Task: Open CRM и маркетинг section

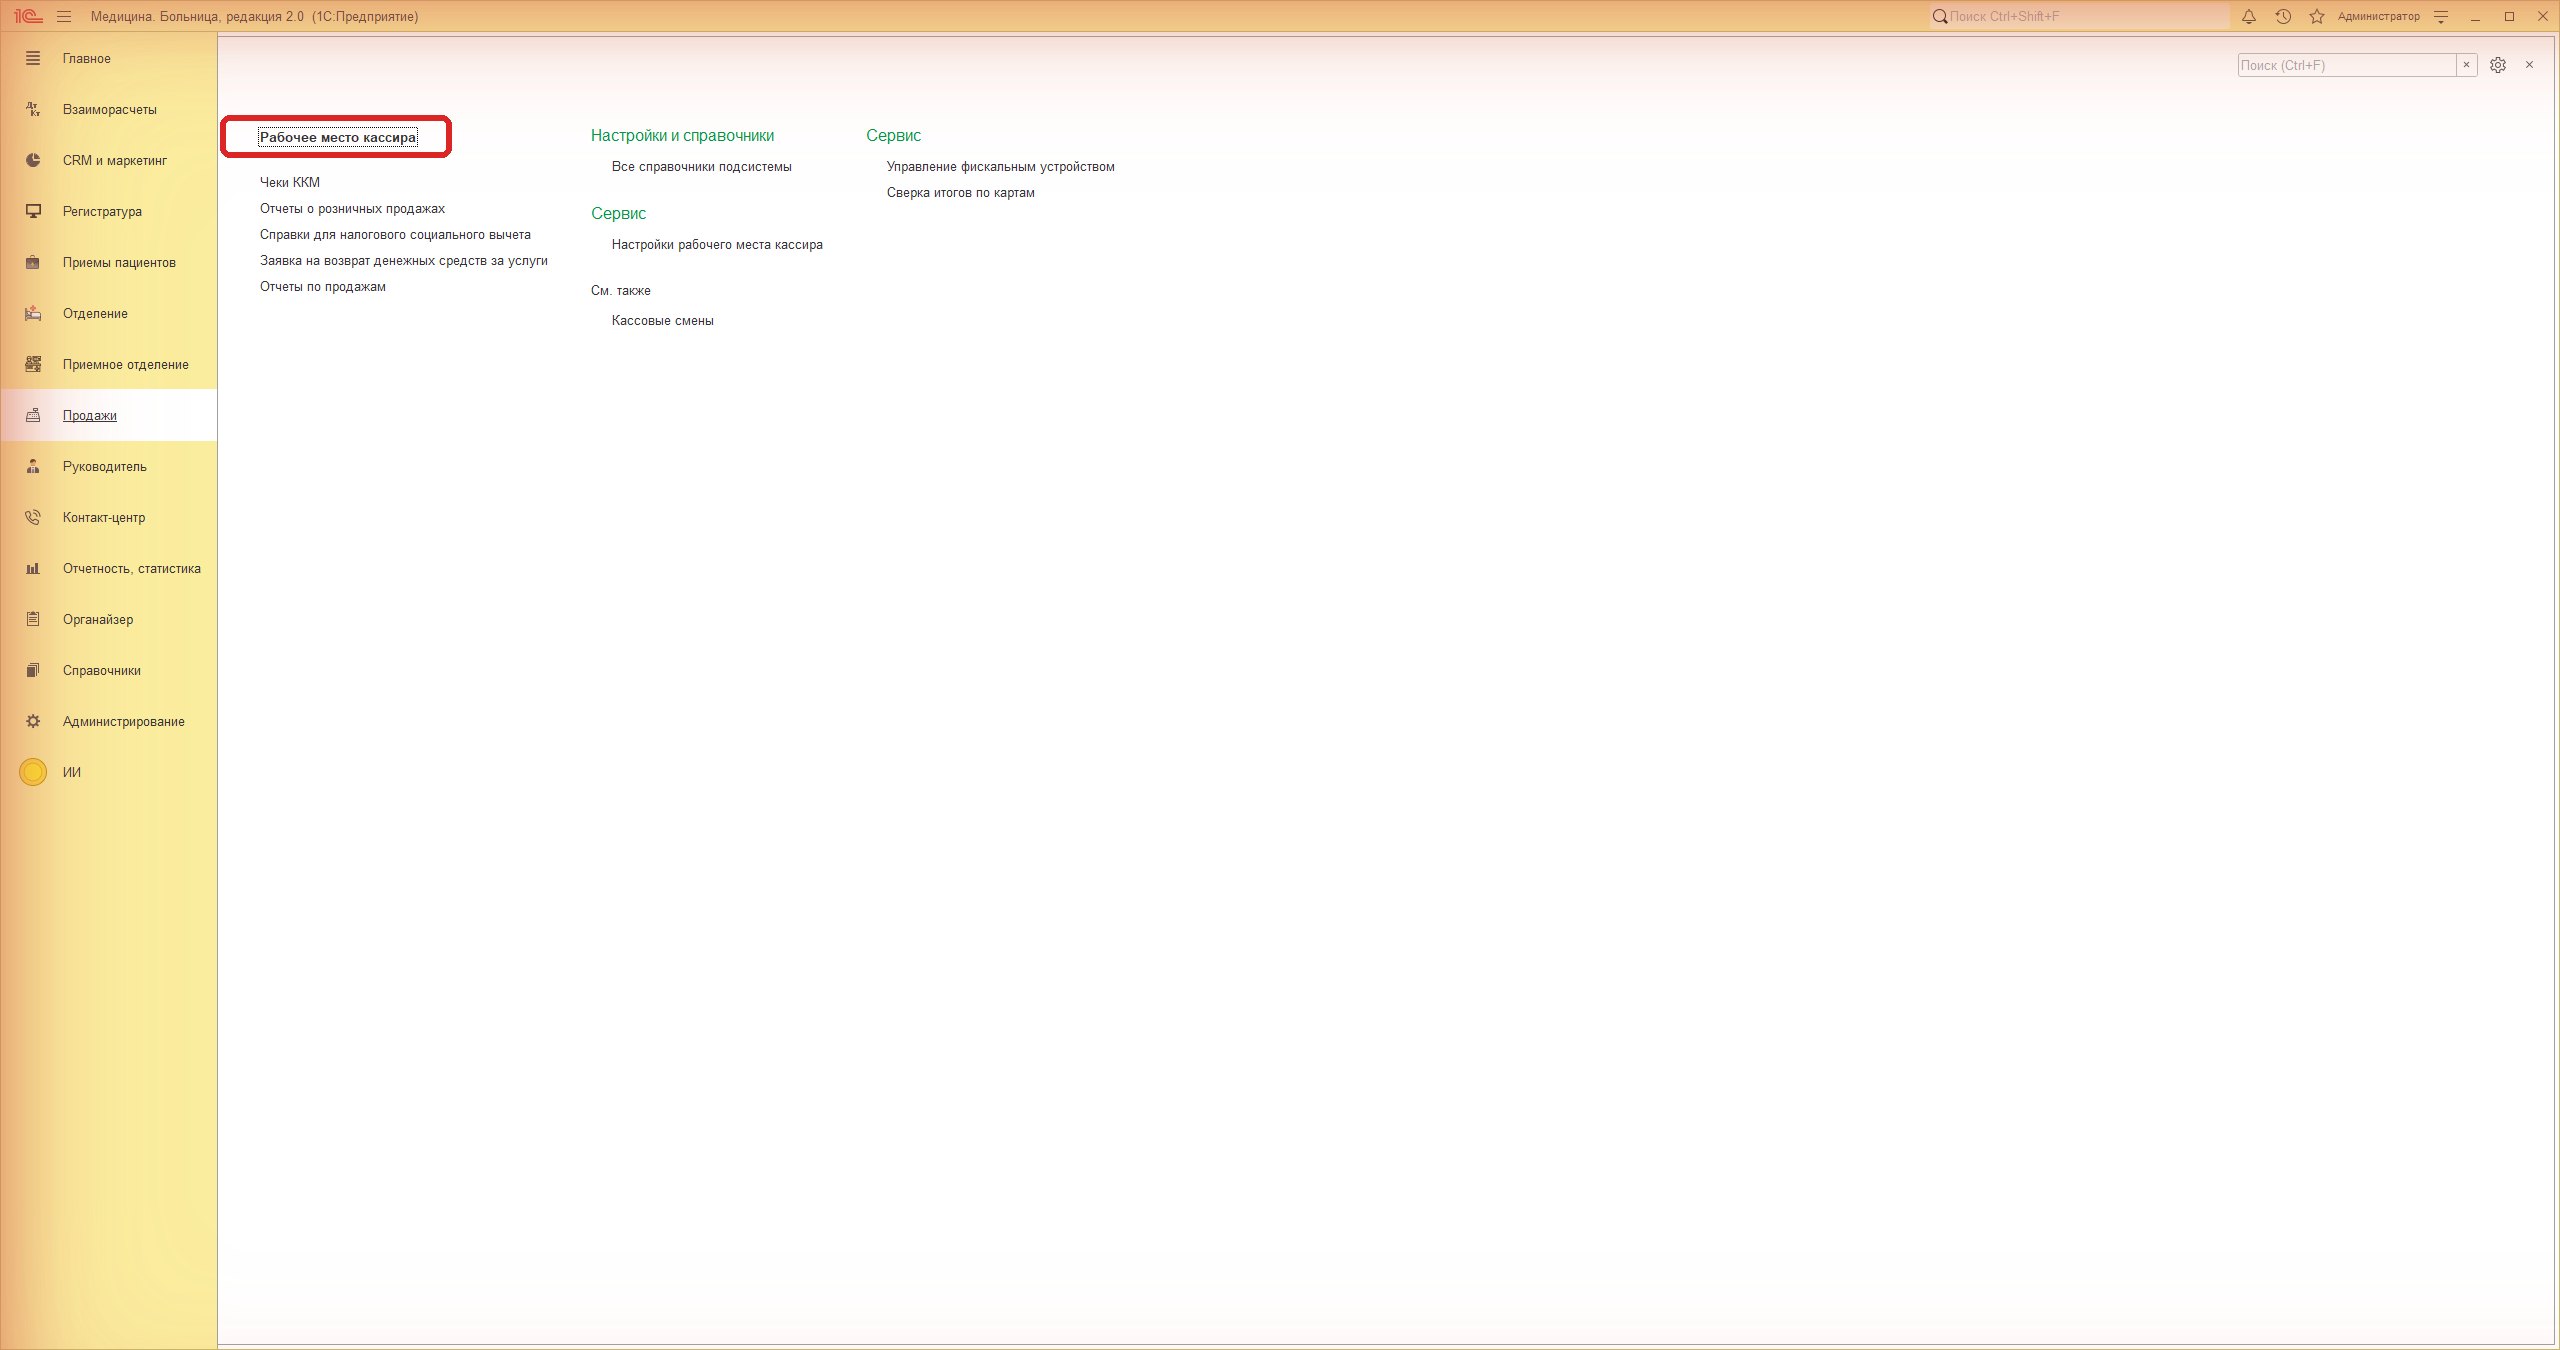Action: point(108,160)
